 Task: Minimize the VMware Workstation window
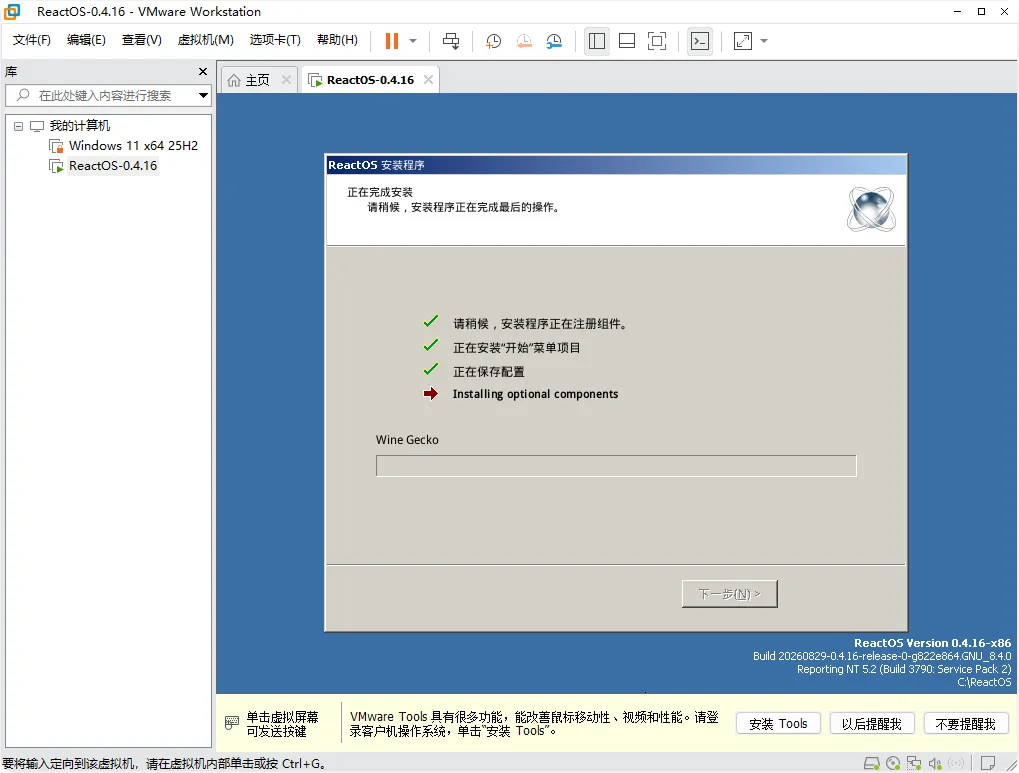tap(957, 11)
